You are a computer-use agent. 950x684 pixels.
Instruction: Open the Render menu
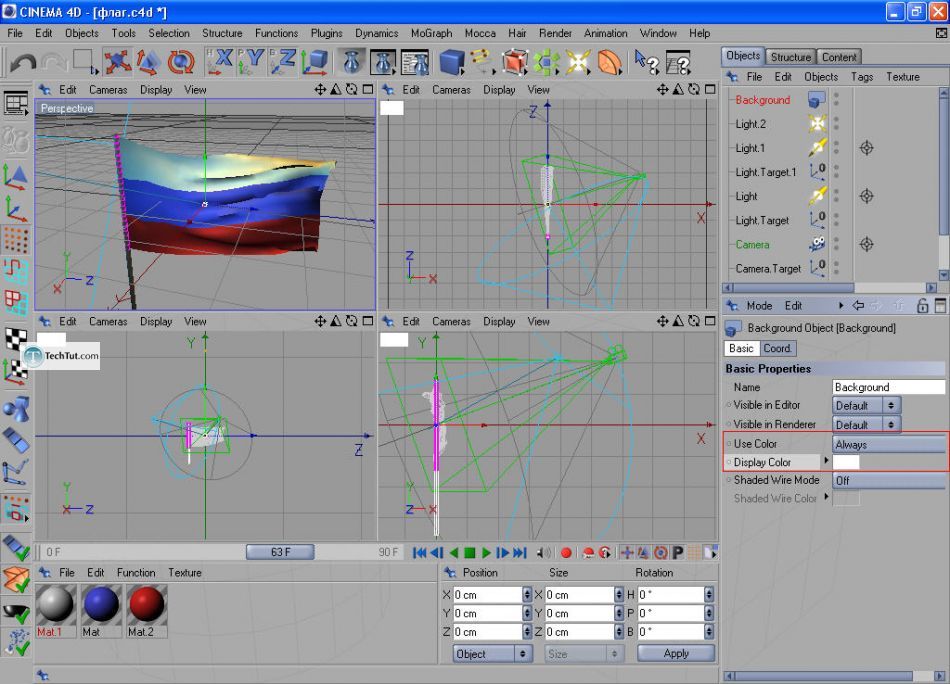(x=555, y=33)
